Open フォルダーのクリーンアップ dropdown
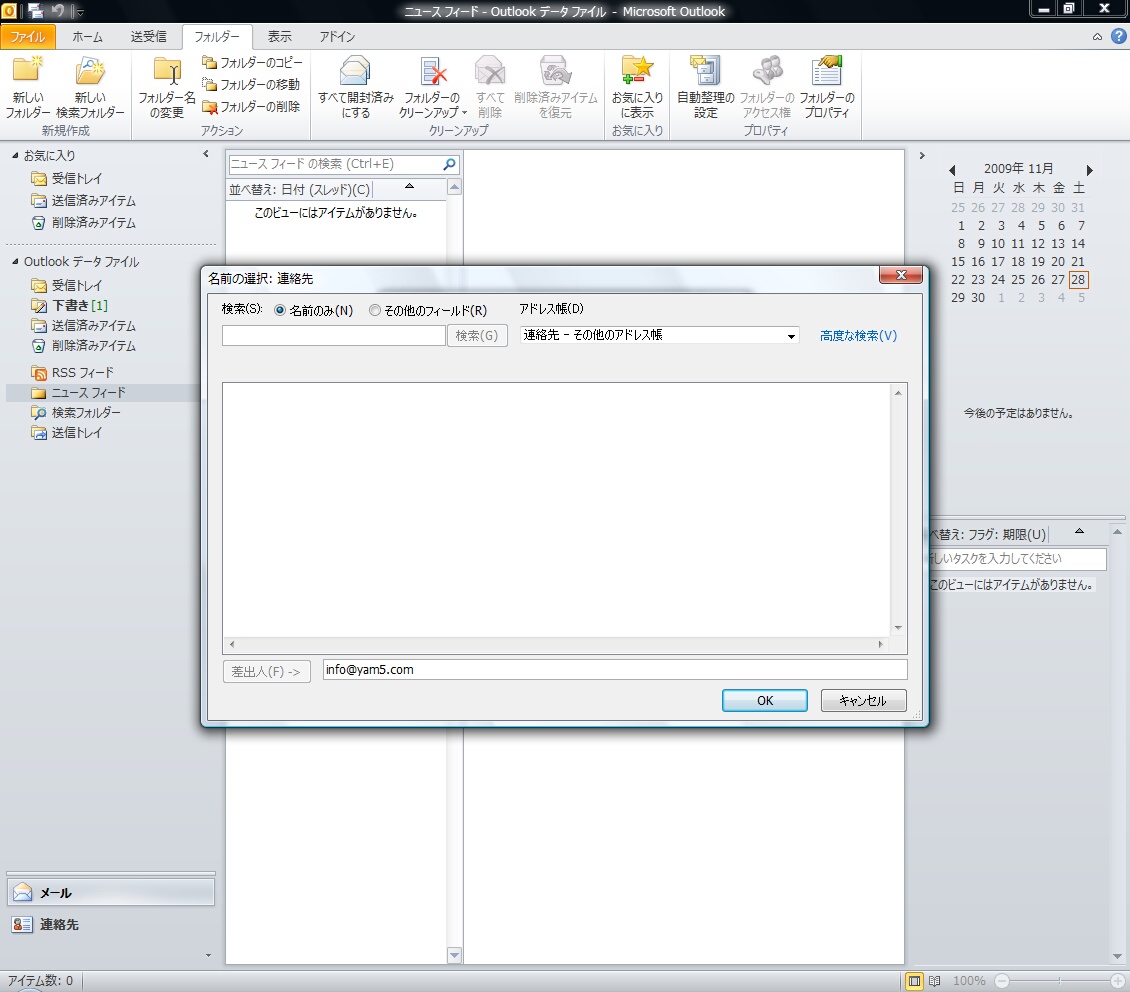This screenshot has height=992, width=1130. coord(432,87)
